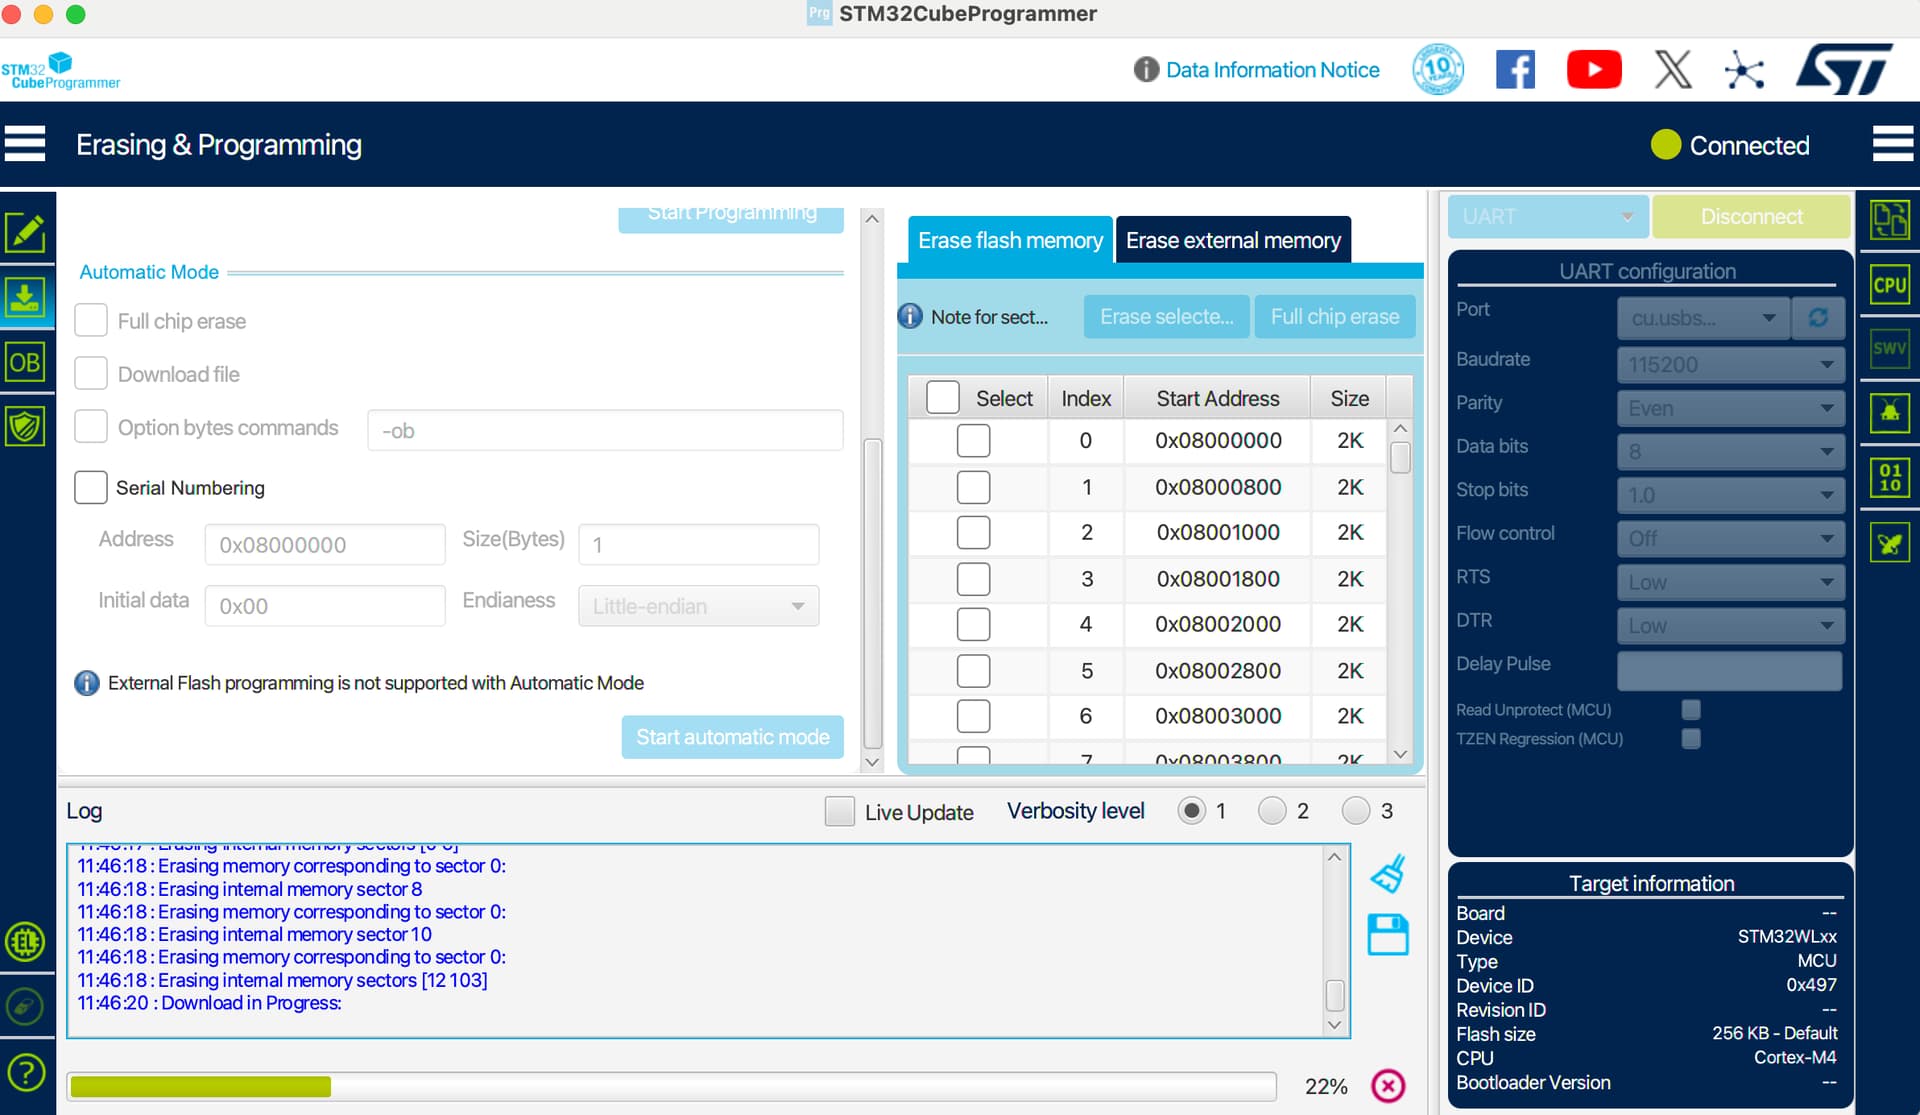1920x1115 pixels.
Task: Click the CPU icon in right sidebar
Action: pyautogui.click(x=1889, y=285)
